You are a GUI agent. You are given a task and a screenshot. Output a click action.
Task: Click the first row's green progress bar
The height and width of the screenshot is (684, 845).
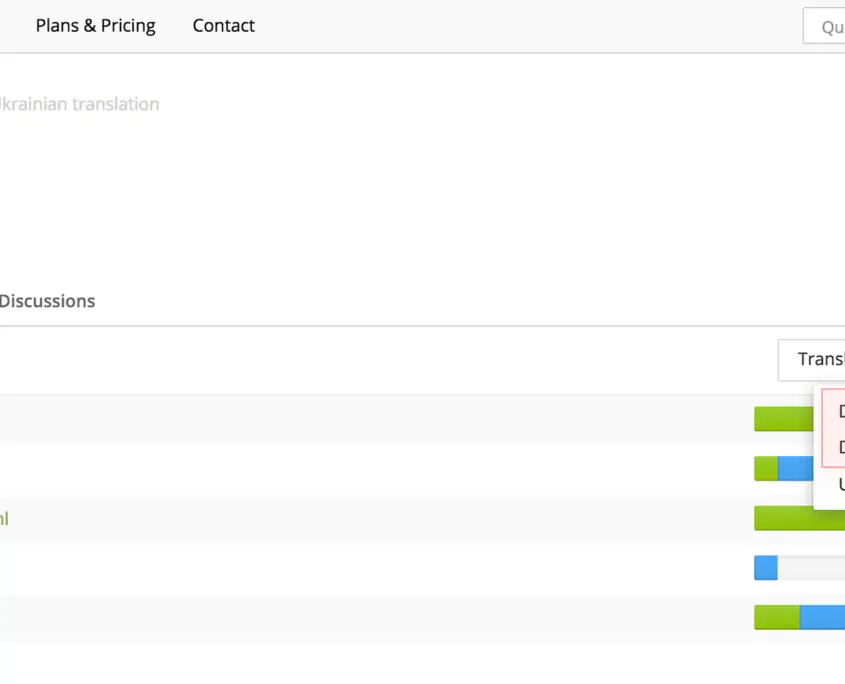[x=783, y=419]
